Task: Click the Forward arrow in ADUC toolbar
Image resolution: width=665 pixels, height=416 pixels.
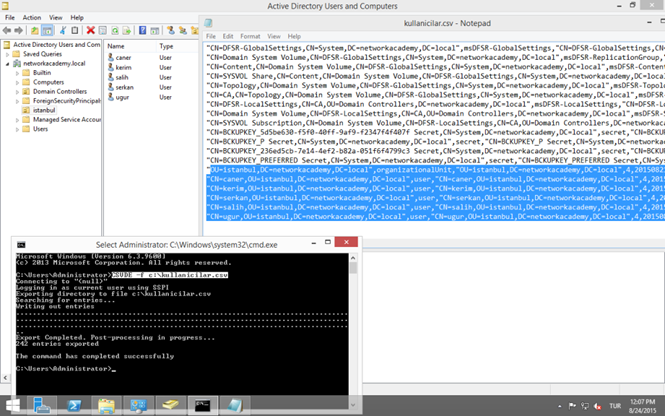Action: pos(18,31)
